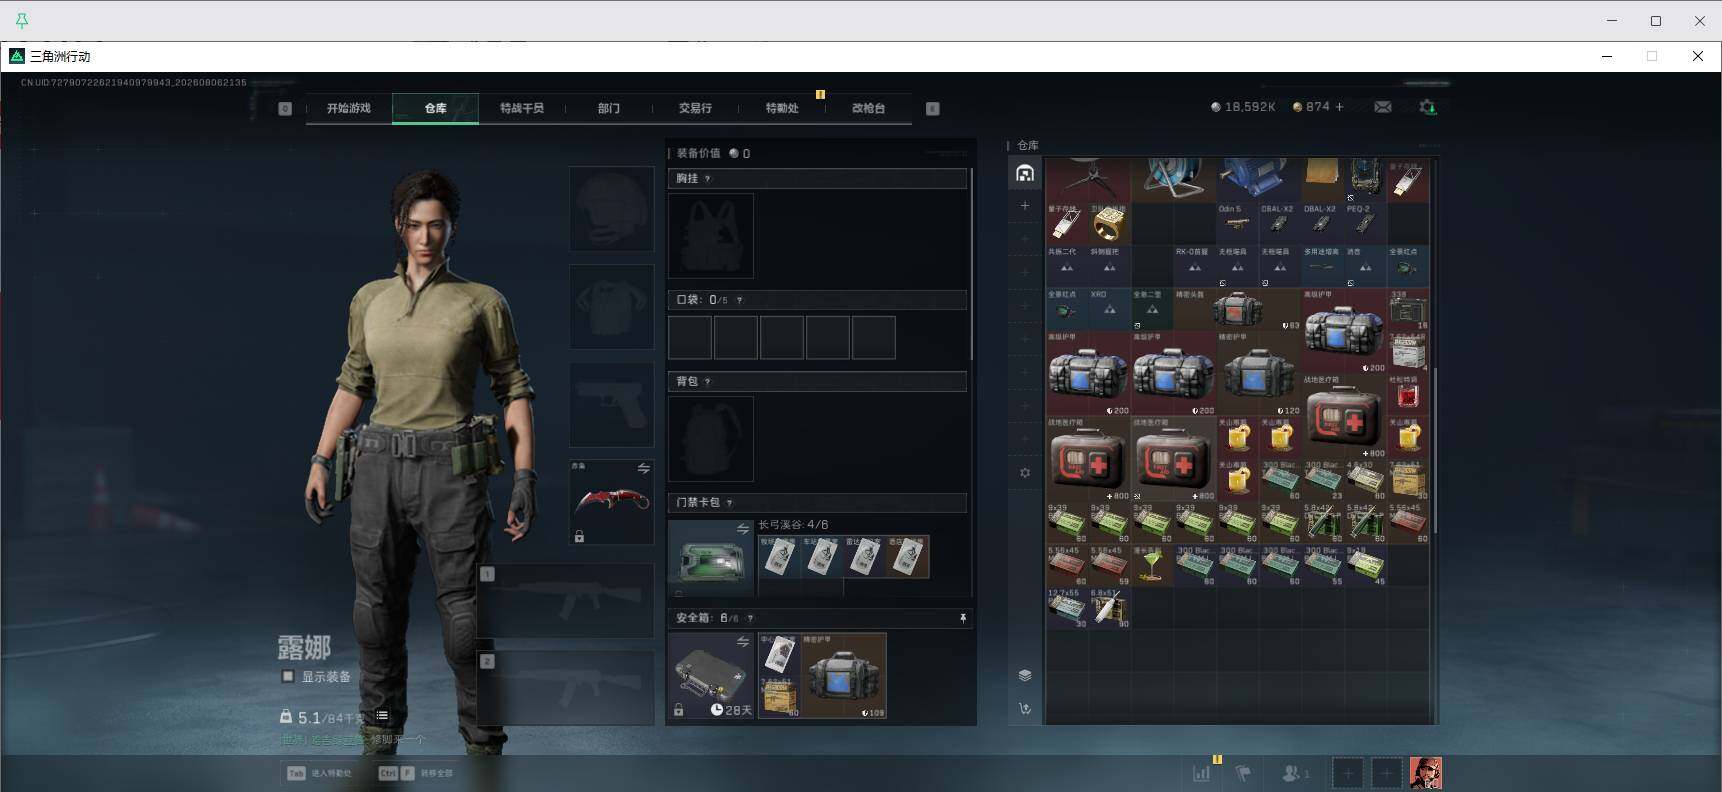Select the warehouse home icon in the storage sidebar

click(1025, 173)
